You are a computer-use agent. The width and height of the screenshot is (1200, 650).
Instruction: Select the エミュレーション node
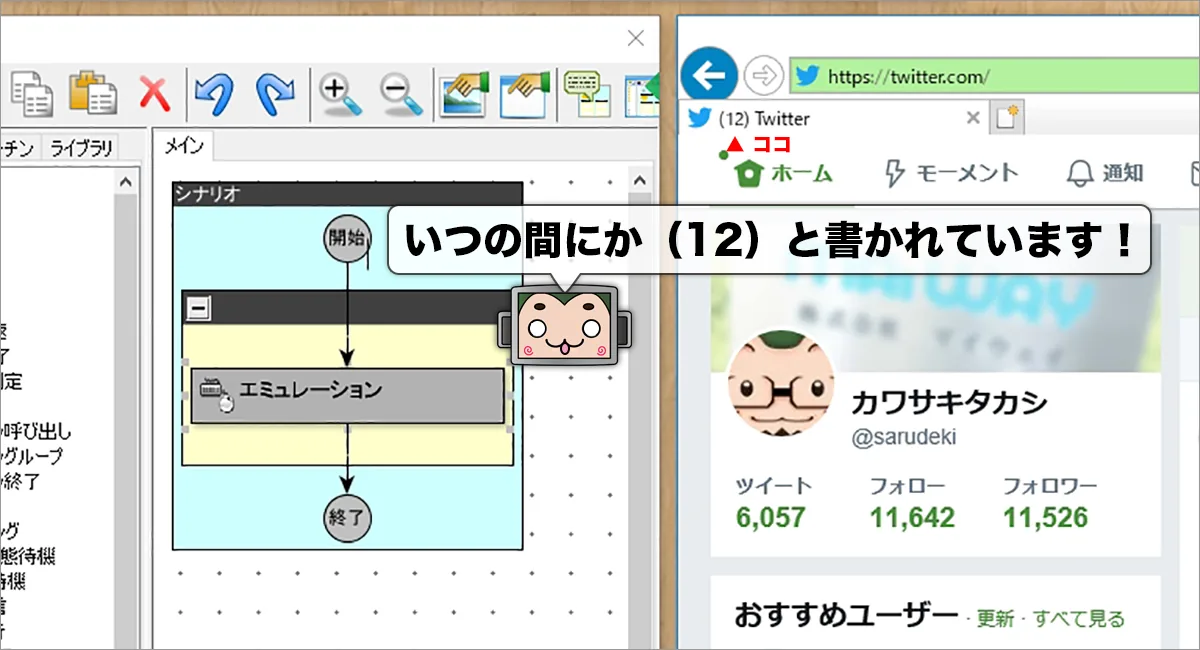click(x=347, y=396)
